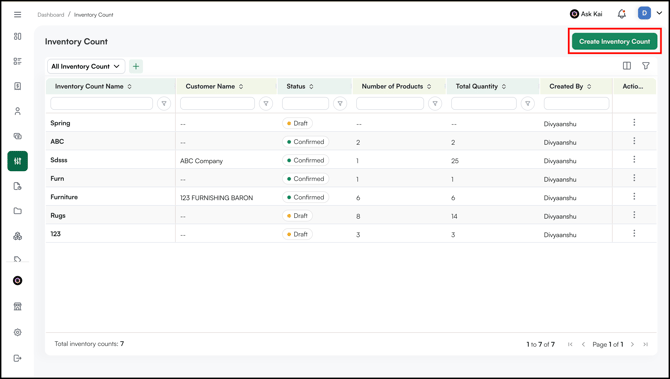The image size is (670, 379).
Task: Go to last page pagination button
Action: click(x=646, y=344)
